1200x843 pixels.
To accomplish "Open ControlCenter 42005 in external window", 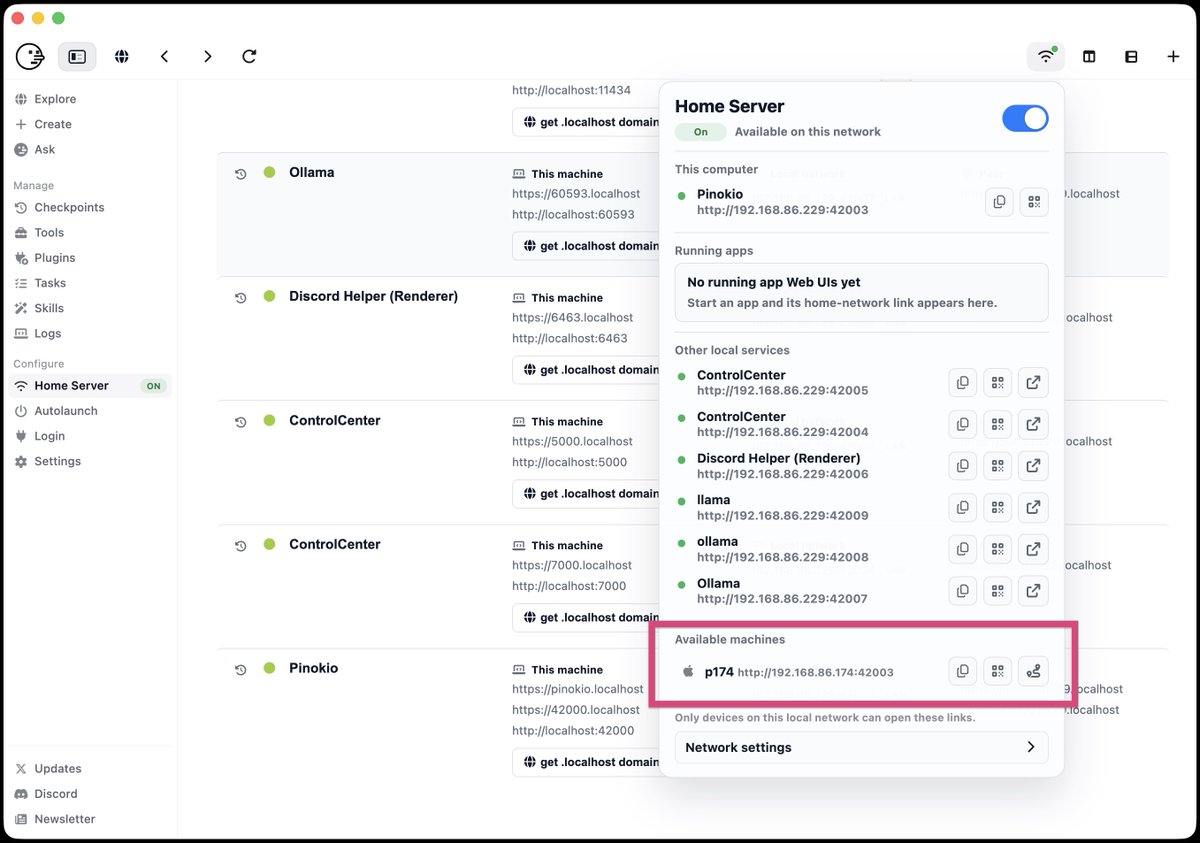I will click(1033, 382).
